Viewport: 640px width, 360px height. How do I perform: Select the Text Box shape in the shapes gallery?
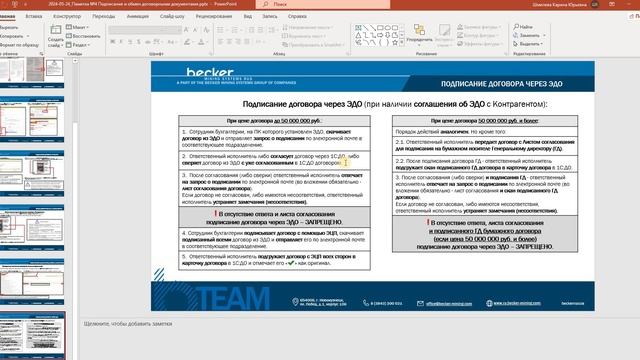[x=358, y=28]
